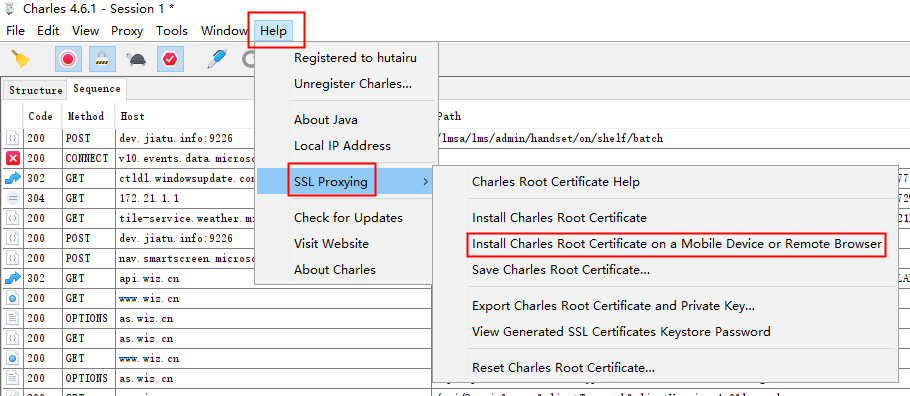
Task: Click JSON icon on tile-service.weather row
Action: [13, 218]
